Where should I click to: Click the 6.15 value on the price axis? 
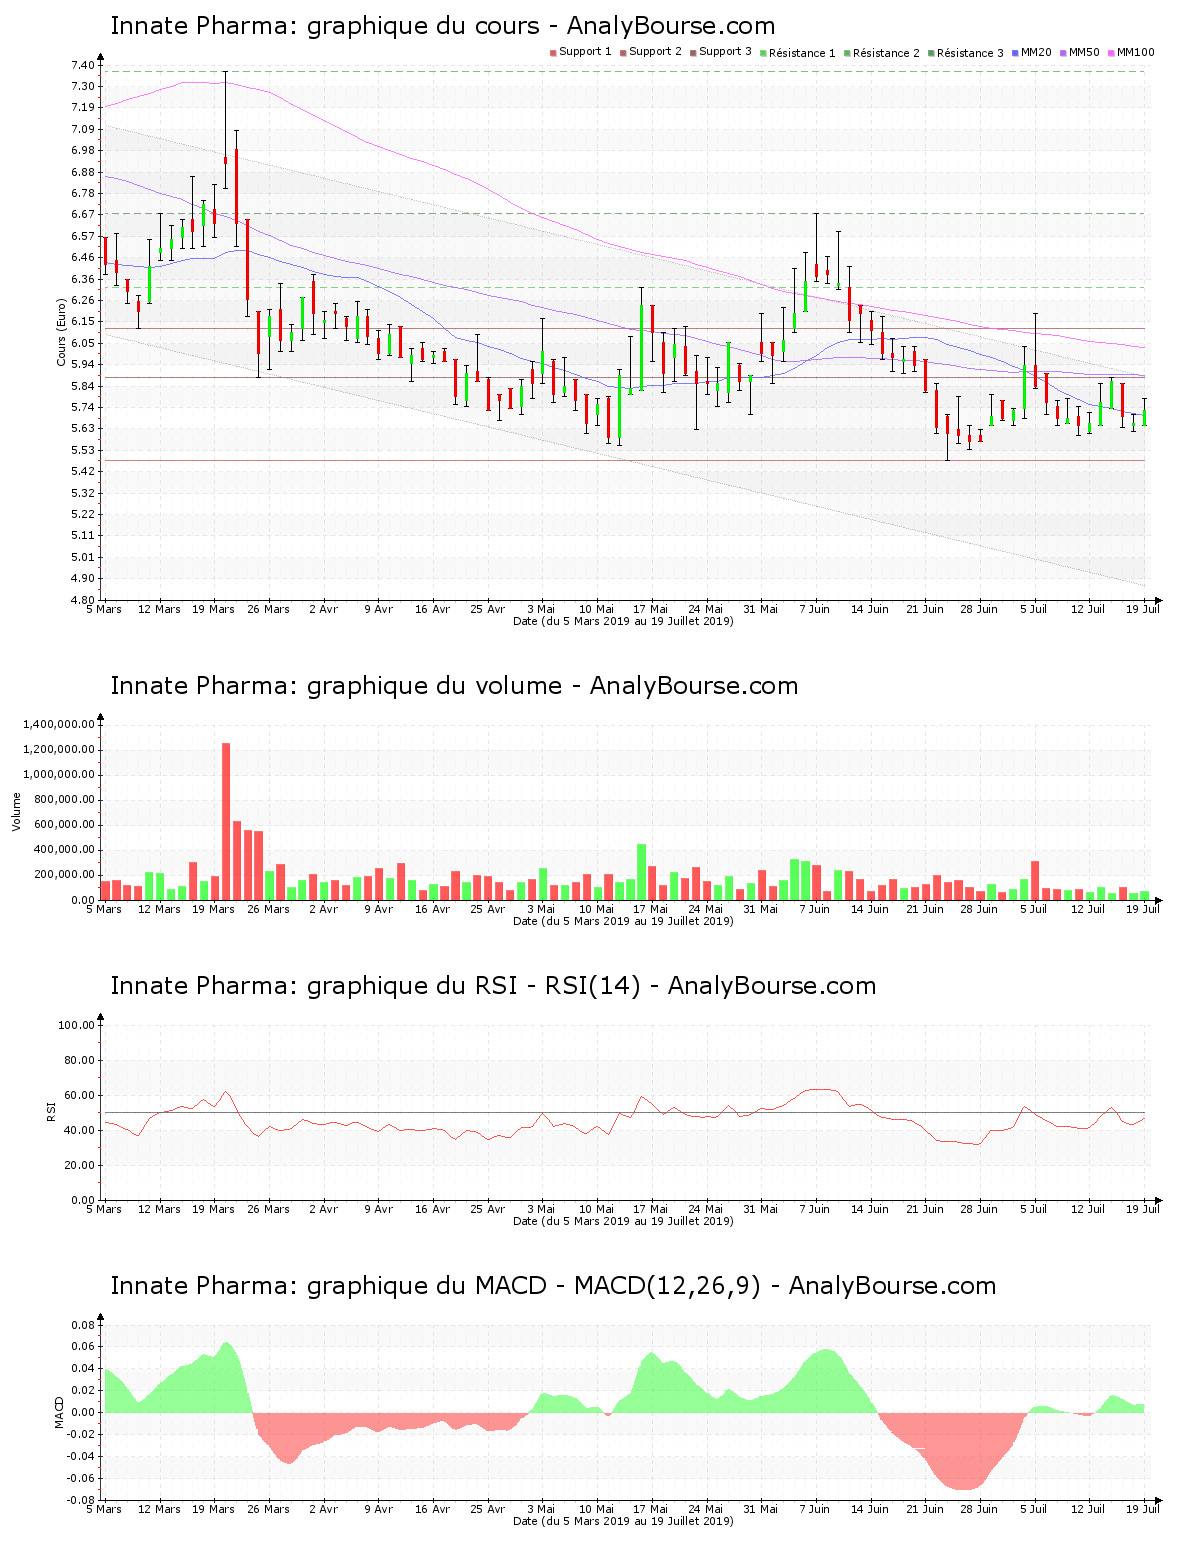click(83, 321)
